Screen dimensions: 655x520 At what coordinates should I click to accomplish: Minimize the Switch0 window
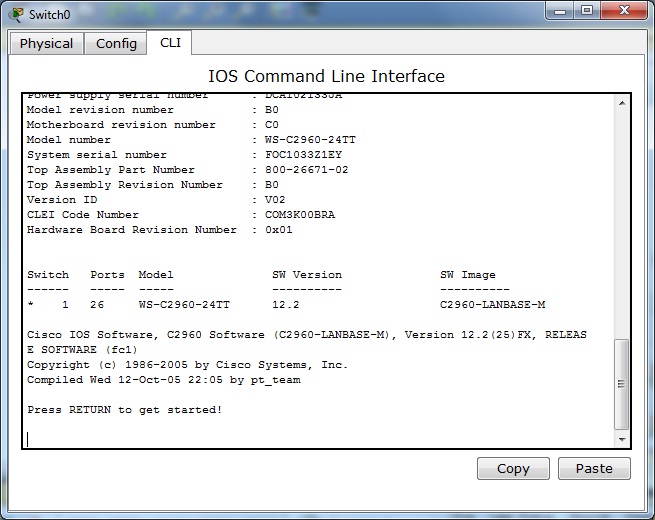click(560, 11)
